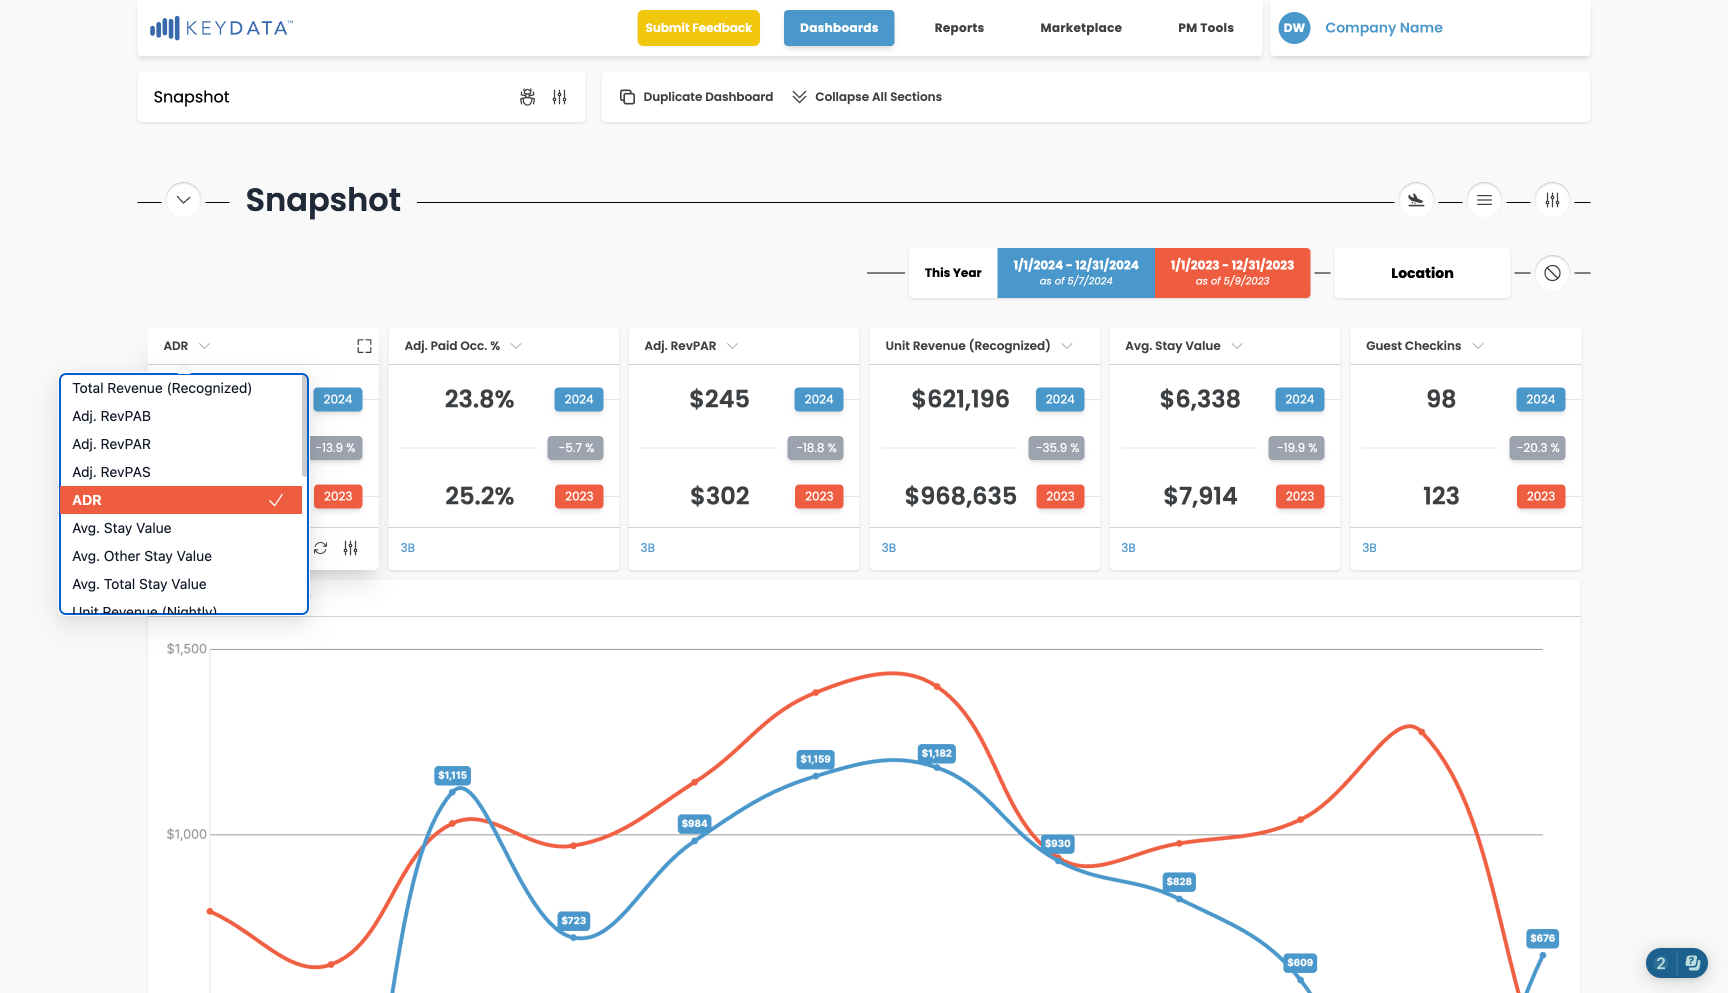Click the bug report icon beside Snapshot
1728x993 pixels.
pos(528,97)
